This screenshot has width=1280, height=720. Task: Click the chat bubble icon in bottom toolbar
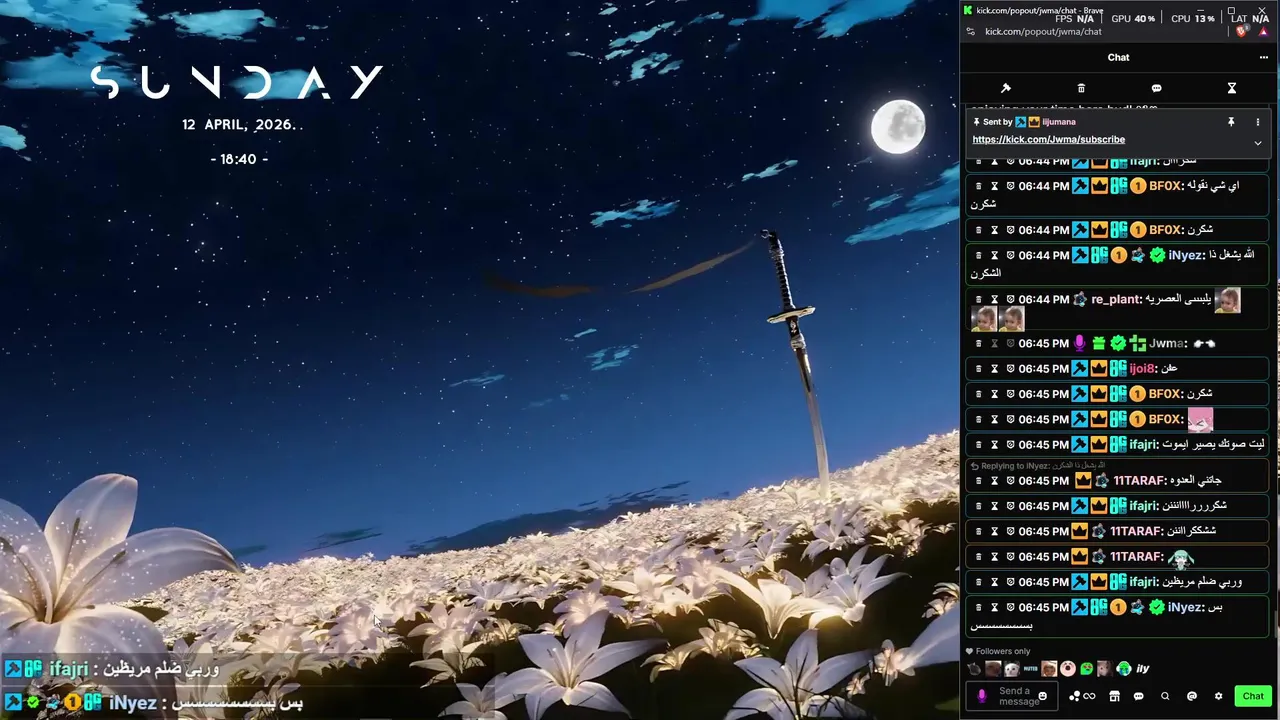[1139, 696]
